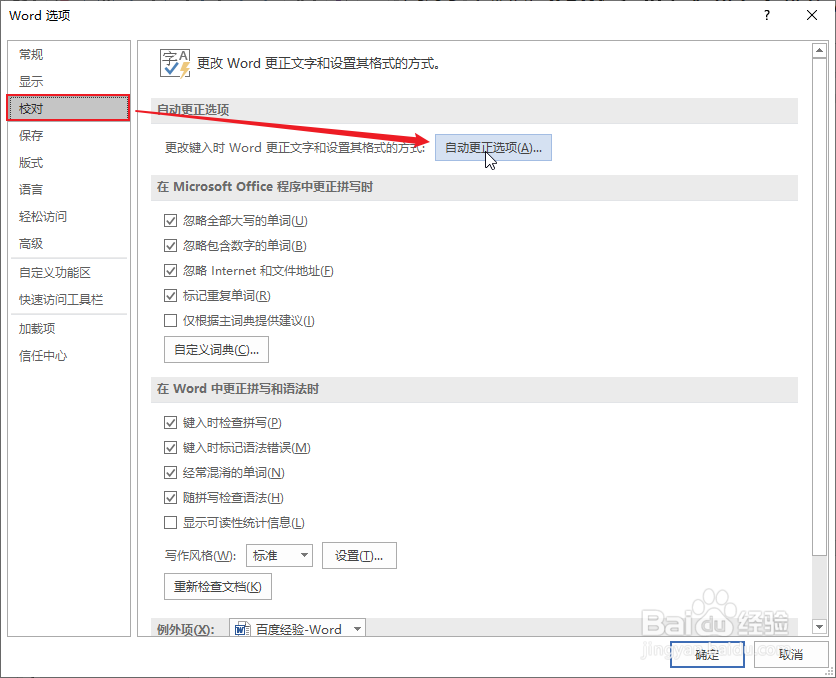Toggle 经常混淆的单词 checkbox
Image resolution: width=836 pixels, height=678 pixels.
point(171,473)
